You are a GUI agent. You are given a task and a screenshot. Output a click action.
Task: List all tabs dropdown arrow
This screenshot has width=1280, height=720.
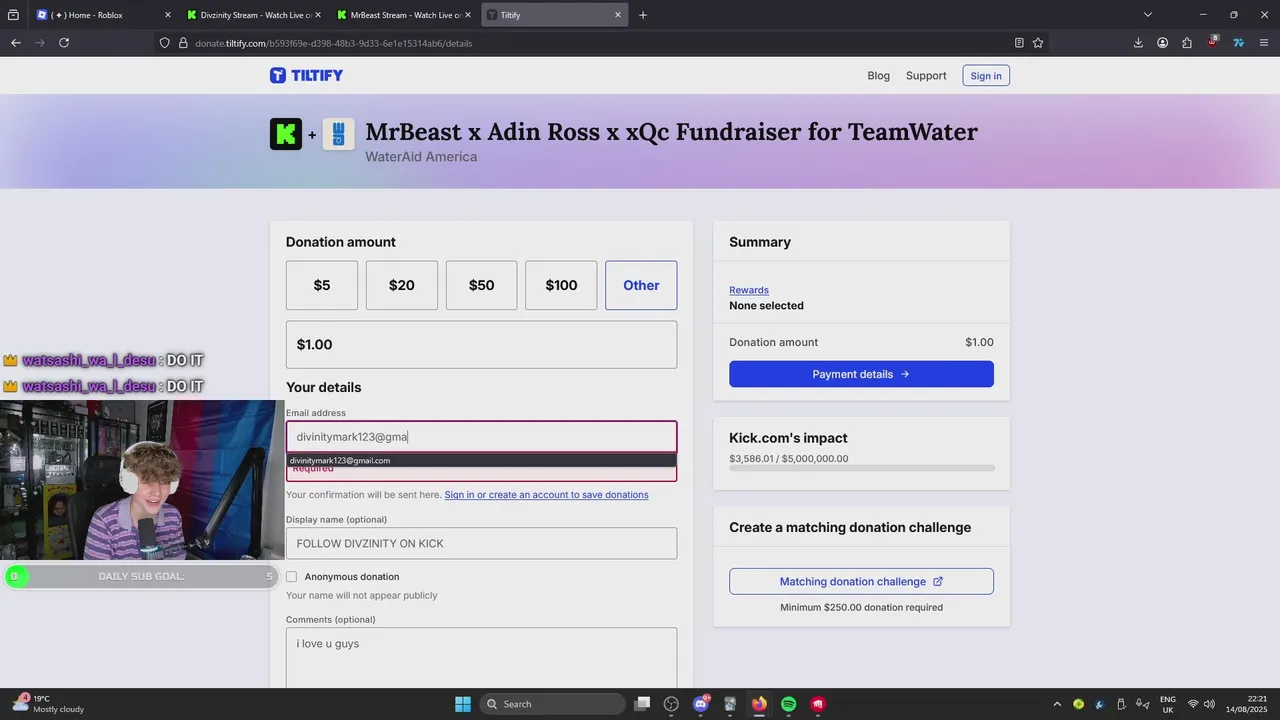pyautogui.click(x=1148, y=15)
